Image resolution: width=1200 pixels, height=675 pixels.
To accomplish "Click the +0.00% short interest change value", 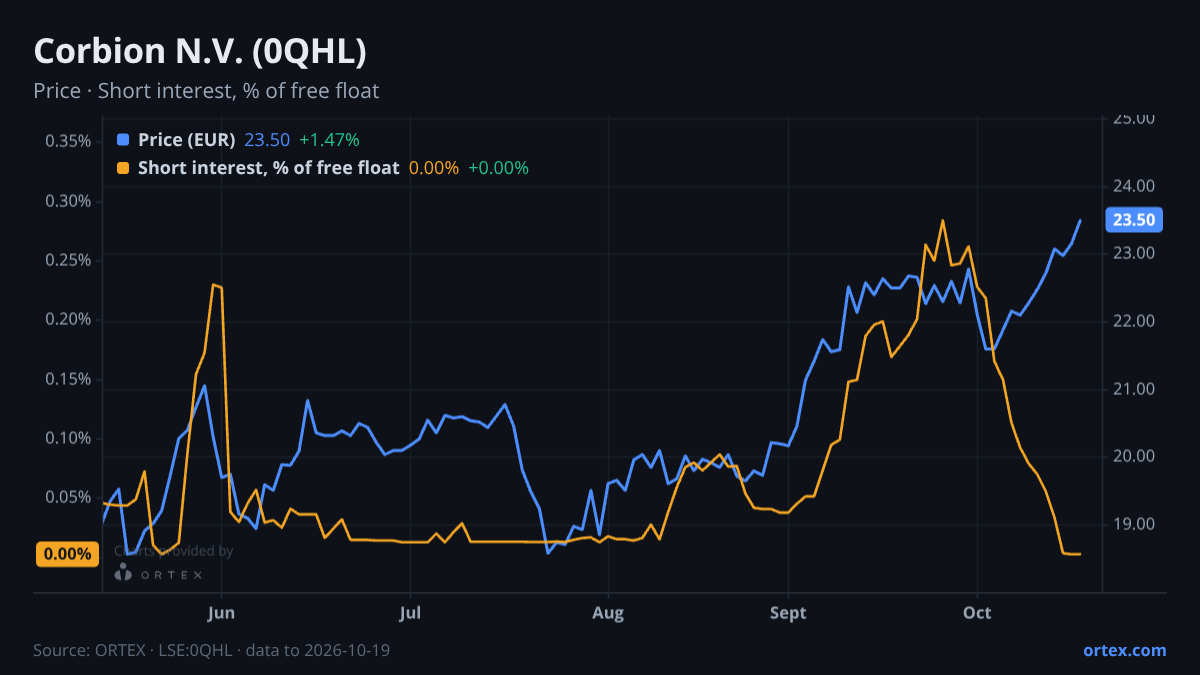I will 498,168.
